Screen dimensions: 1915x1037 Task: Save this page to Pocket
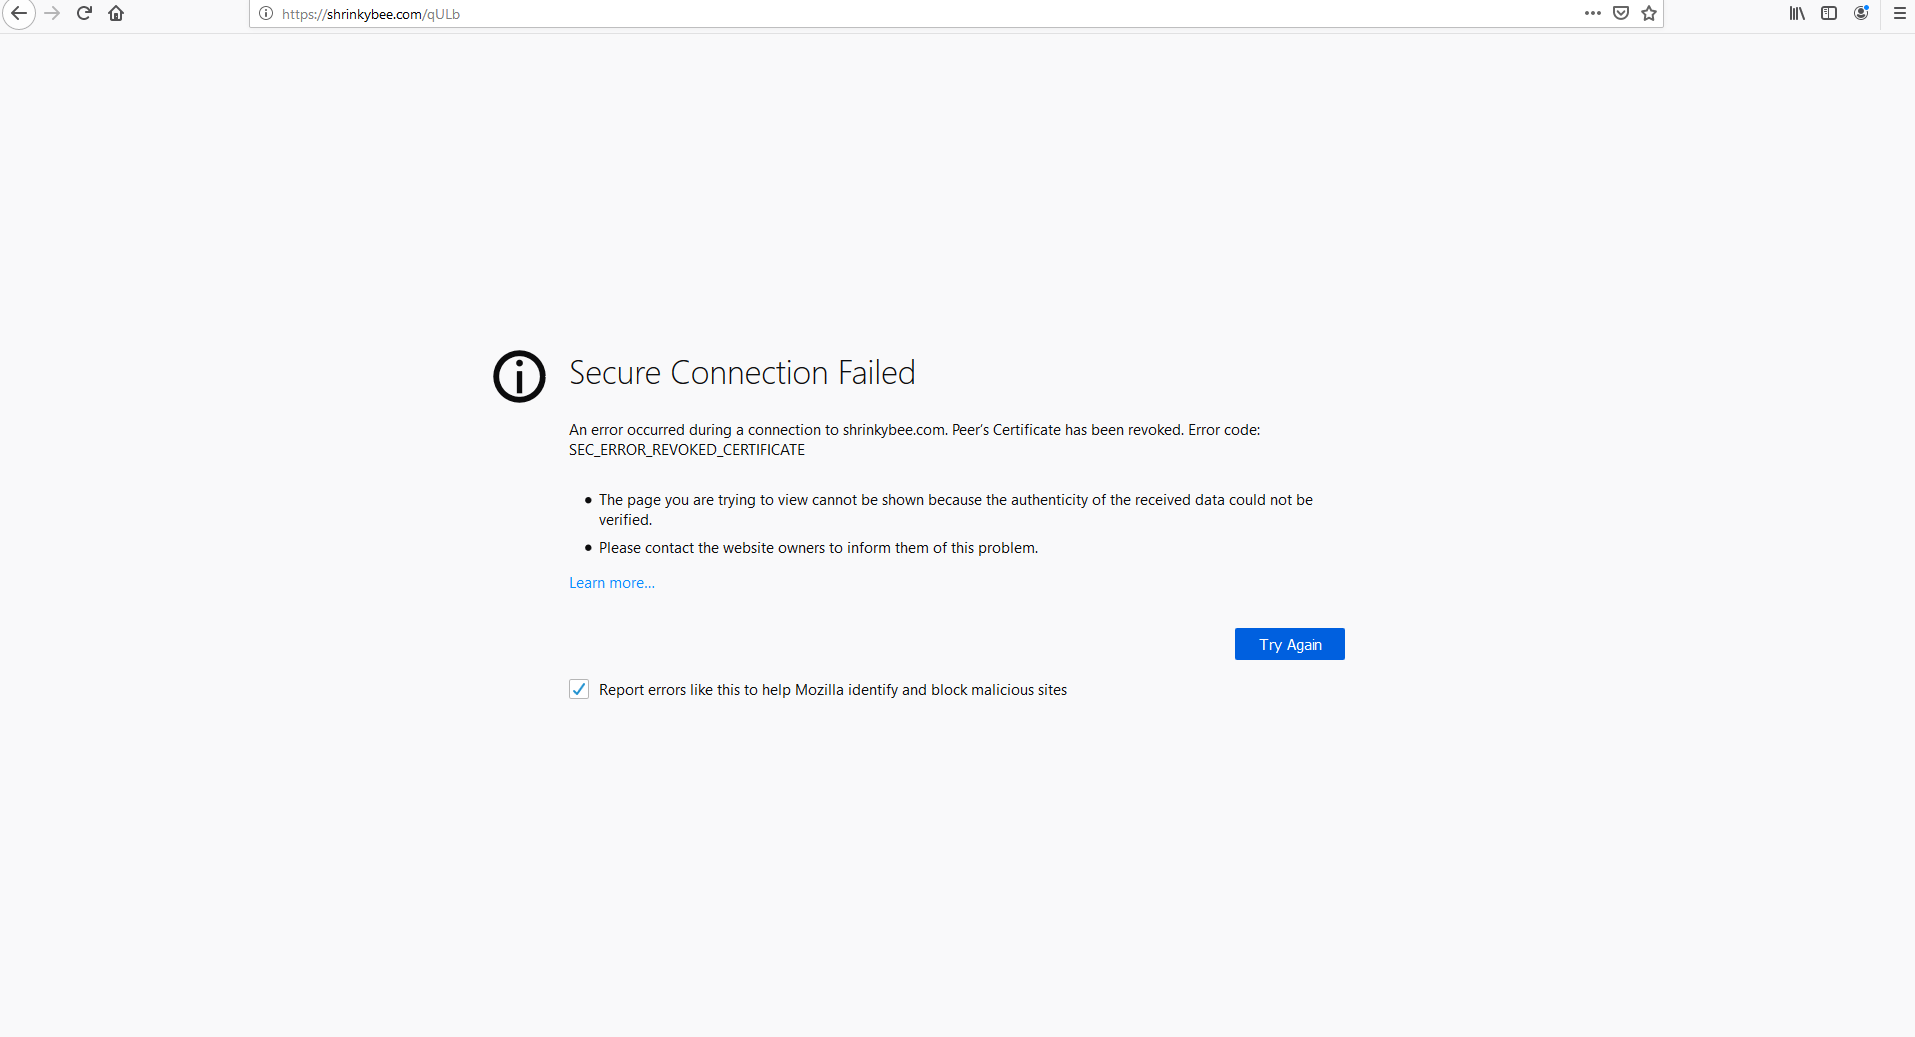(x=1620, y=13)
